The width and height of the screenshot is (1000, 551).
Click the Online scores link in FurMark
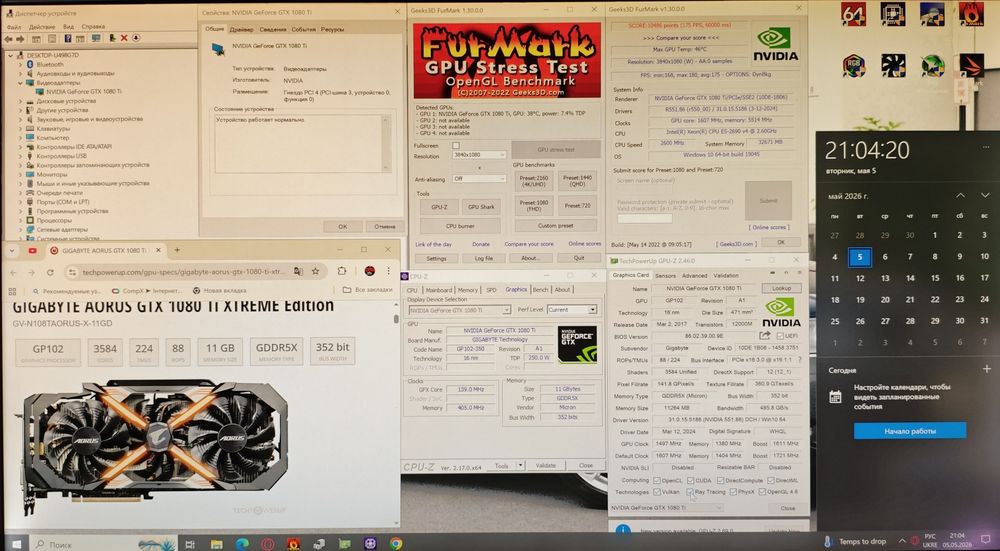point(584,244)
